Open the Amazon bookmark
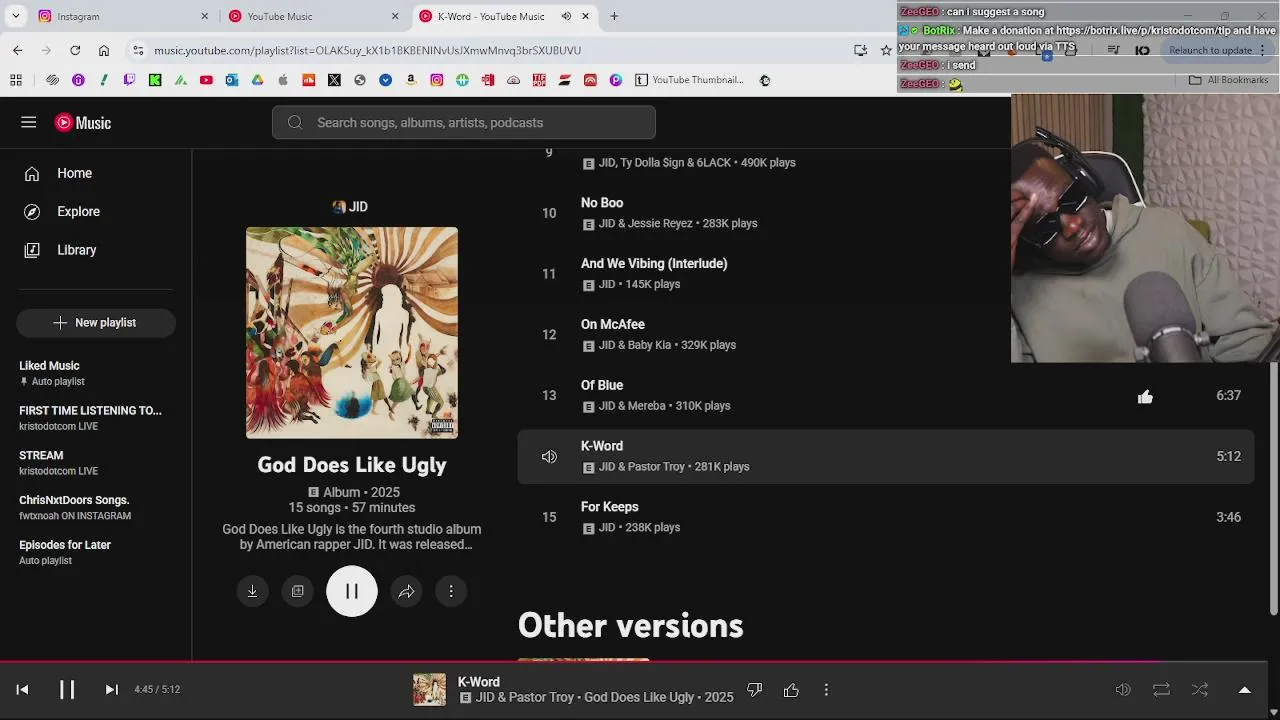Image resolution: width=1280 pixels, height=720 pixels. point(411,80)
